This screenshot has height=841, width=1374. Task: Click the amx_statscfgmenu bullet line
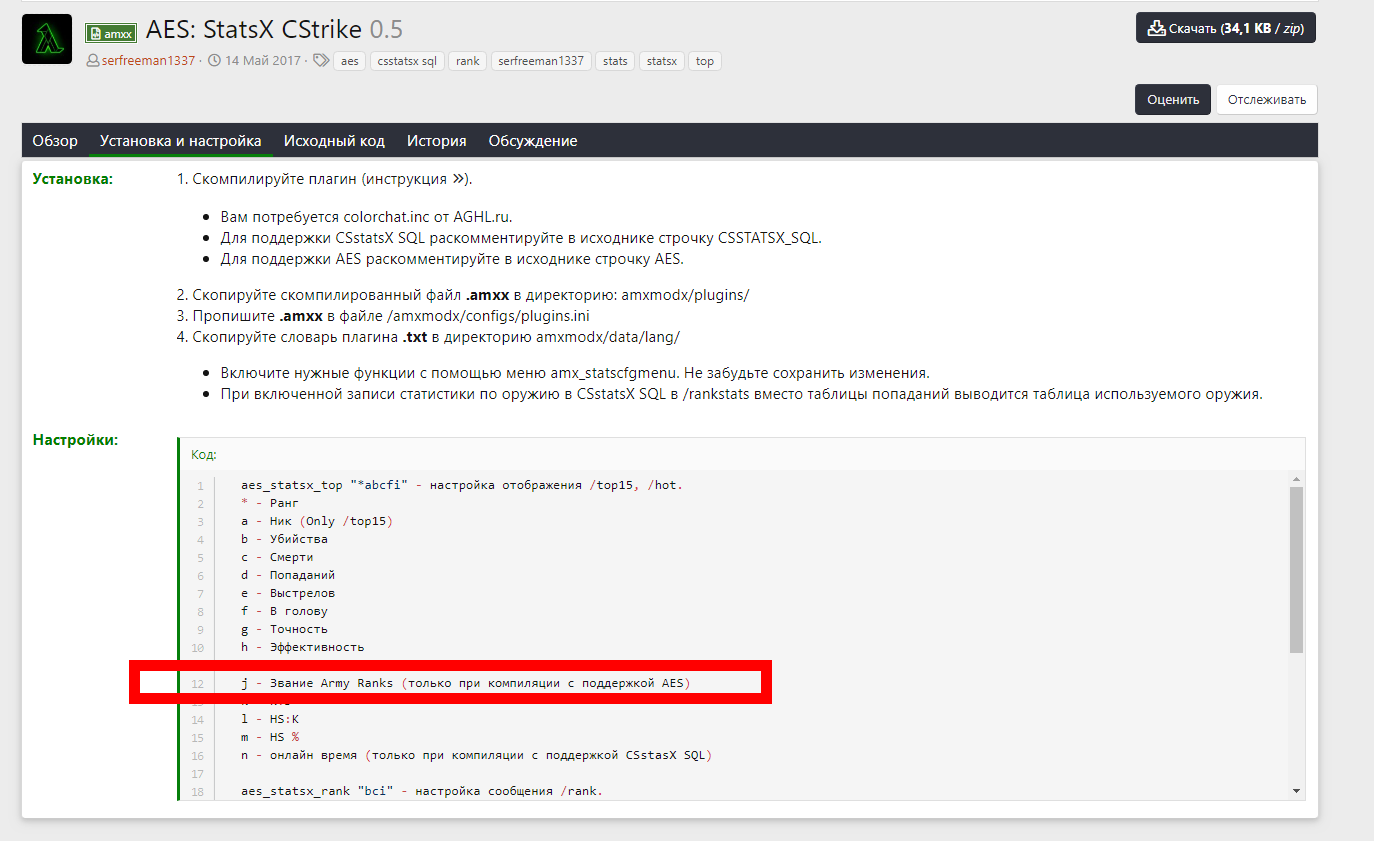575,373
